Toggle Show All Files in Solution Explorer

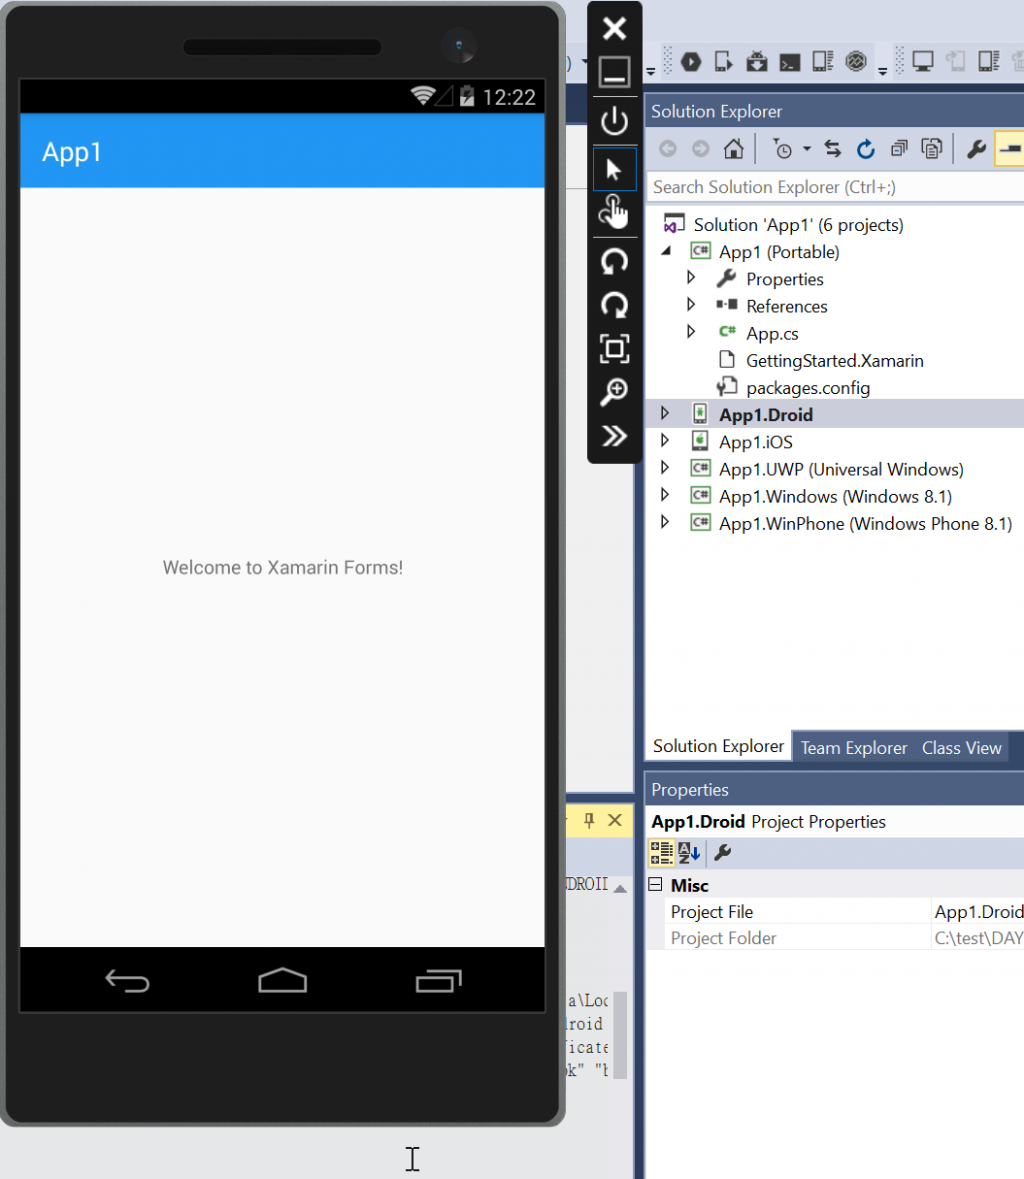932,149
